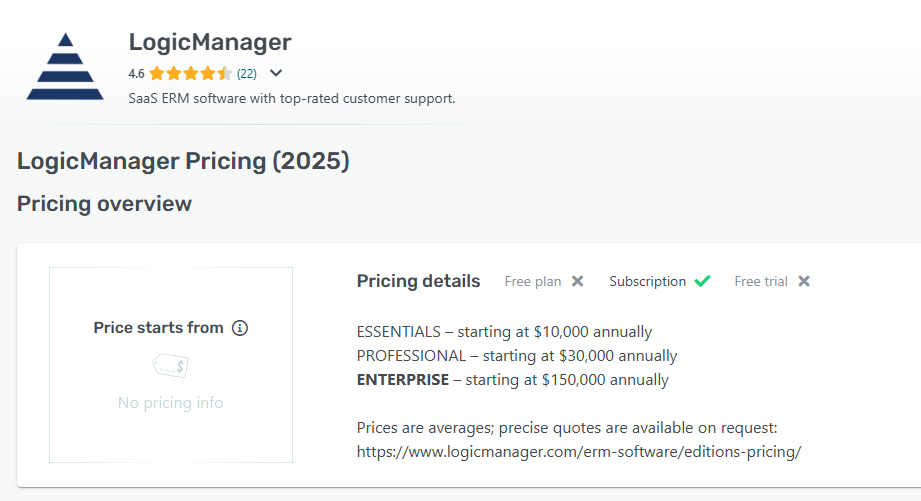This screenshot has width=921, height=501.
Task: Click the Free trial label
Action: click(761, 281)
